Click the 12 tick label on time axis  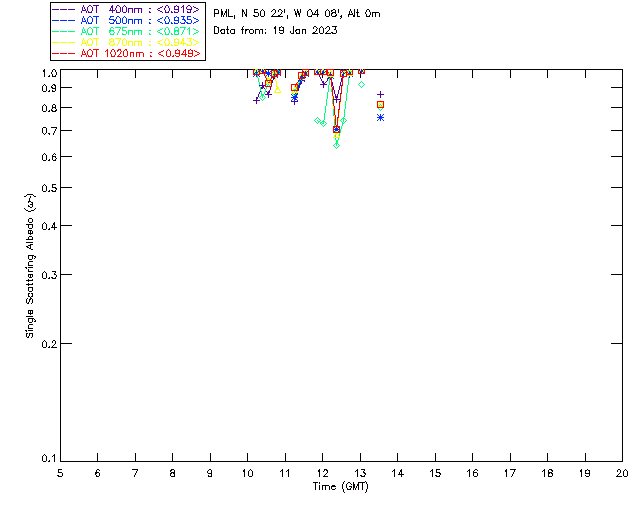point(322,472)
